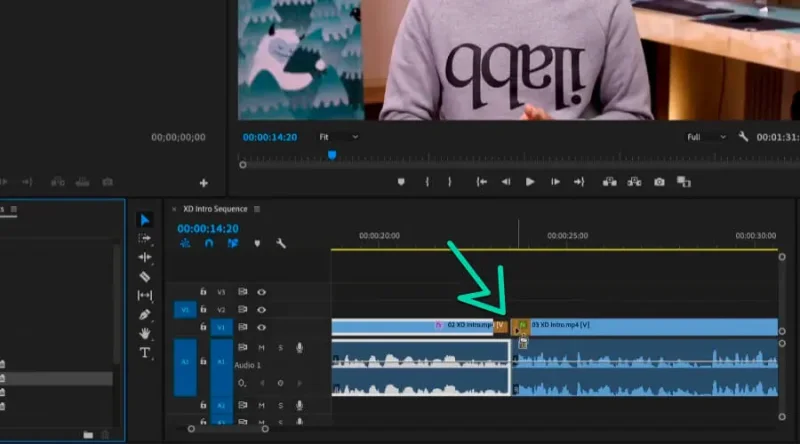Add marker using timeline header marker icon
800x444 pixels.
tap(257, 243)
